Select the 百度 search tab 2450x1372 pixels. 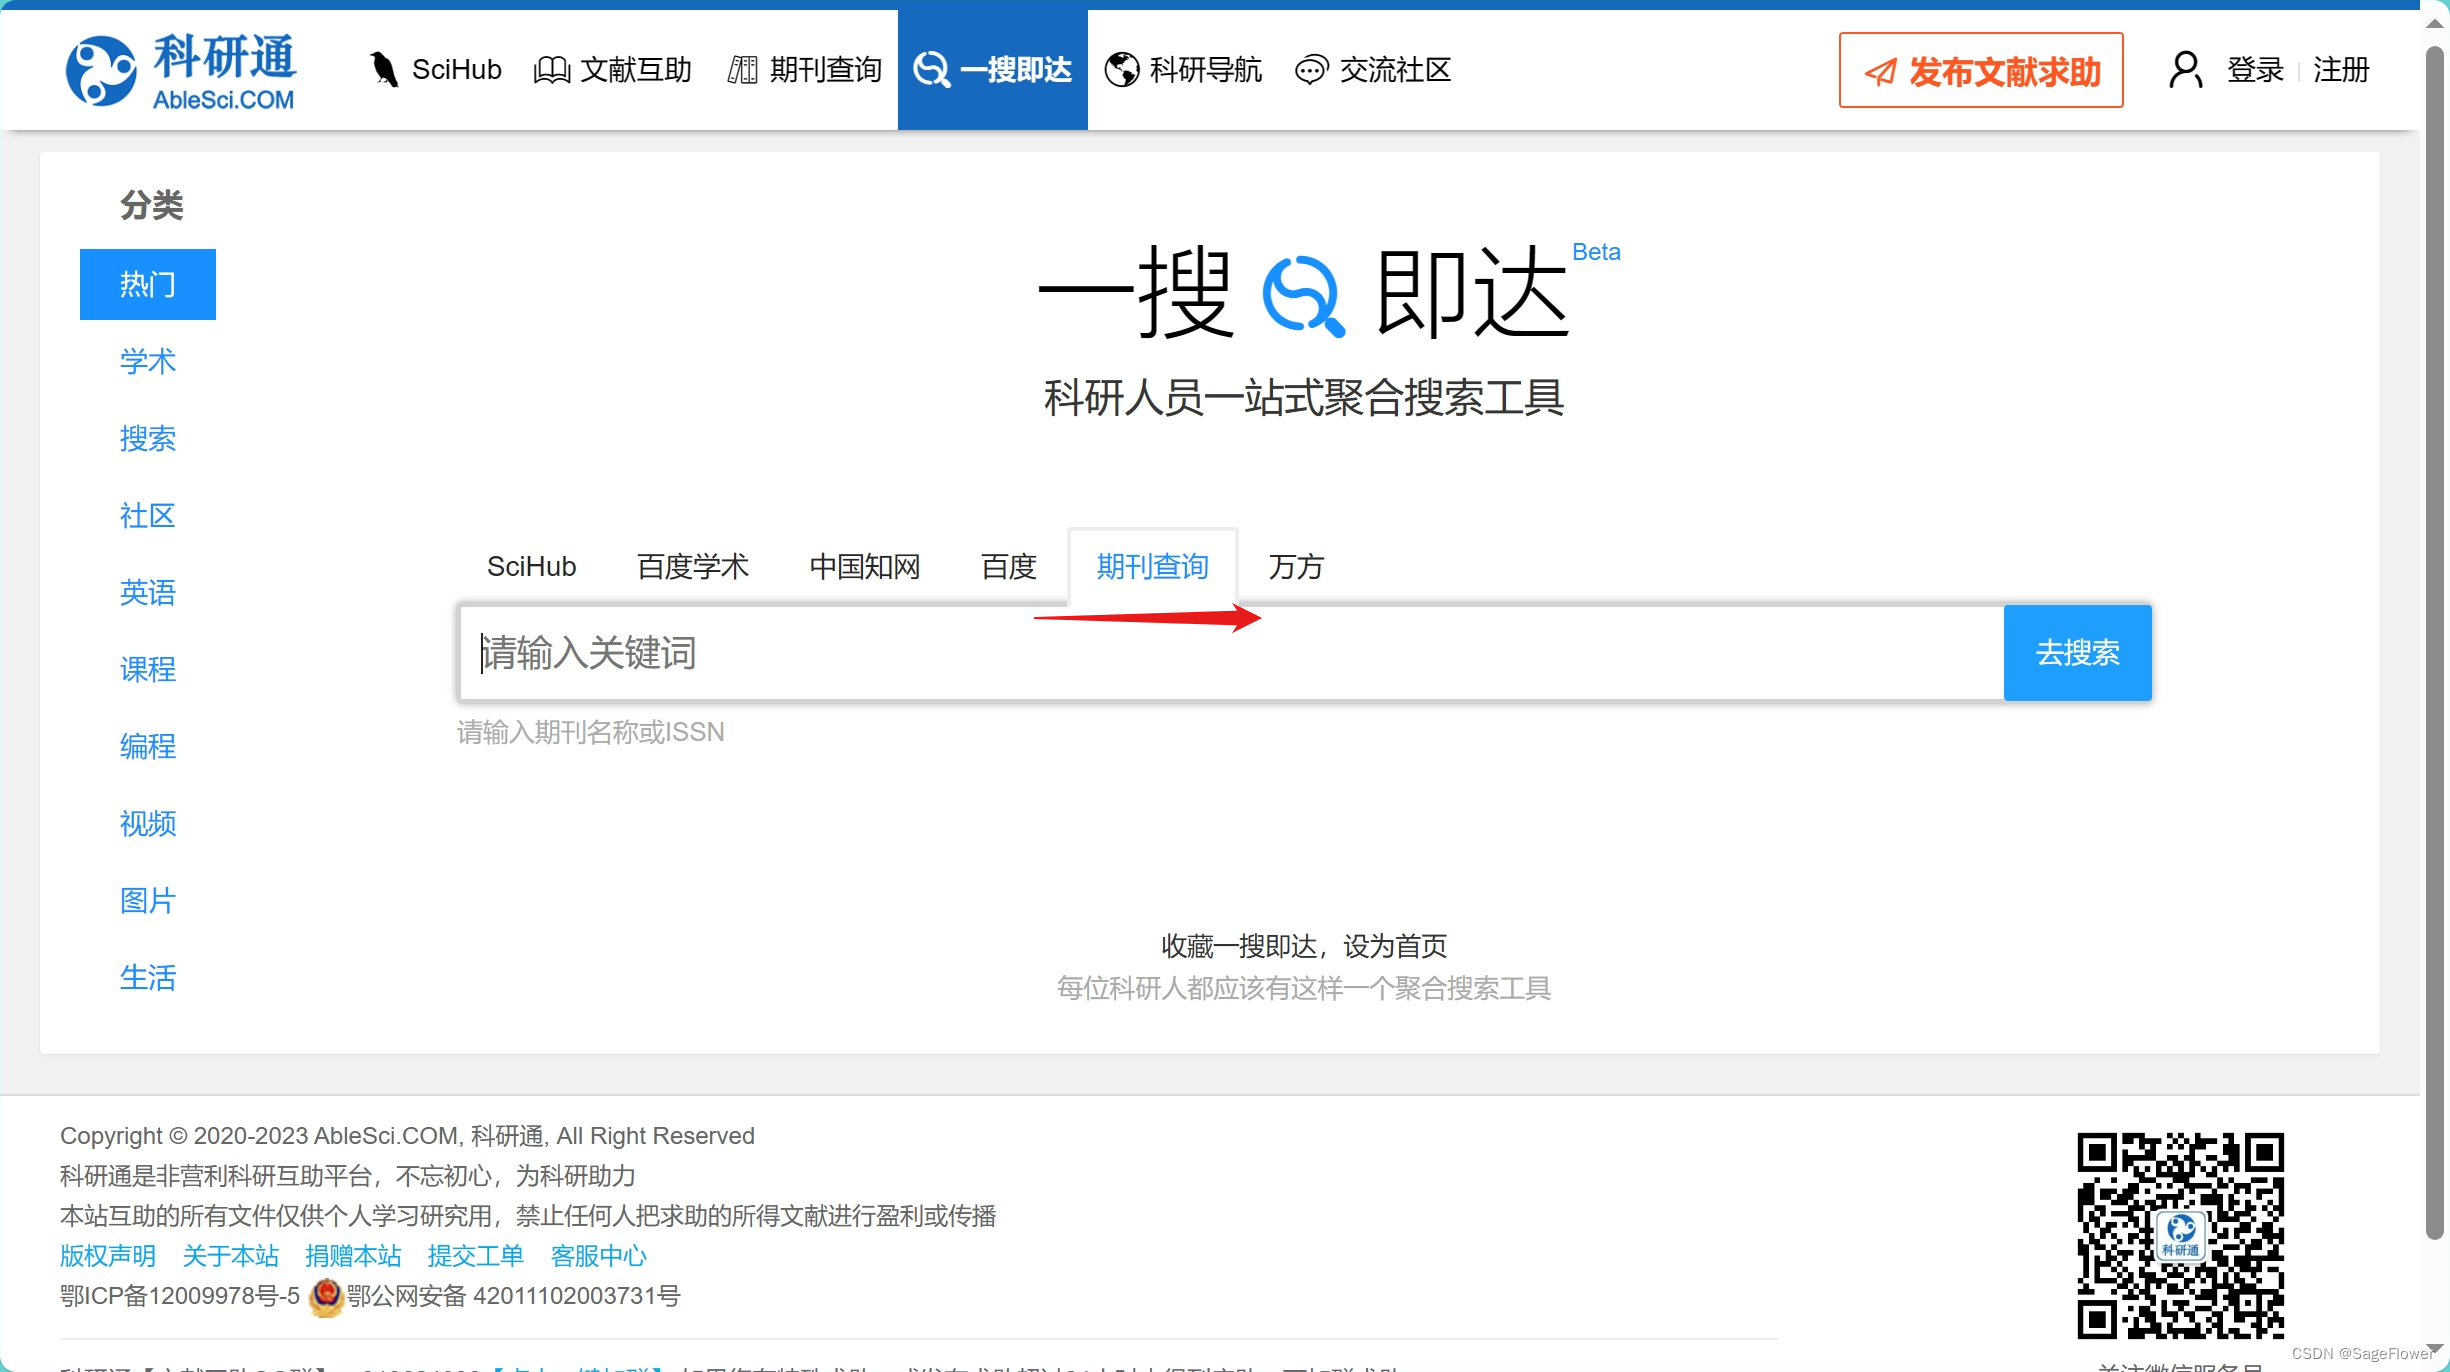pos(1009,567)
